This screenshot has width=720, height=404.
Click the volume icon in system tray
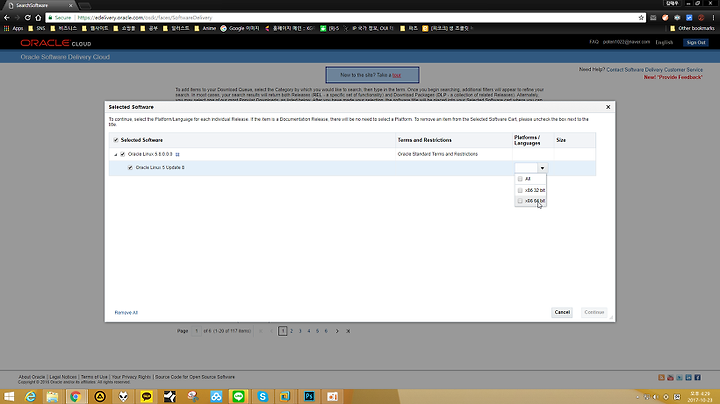pyautogui.click(x=656, y=397)
